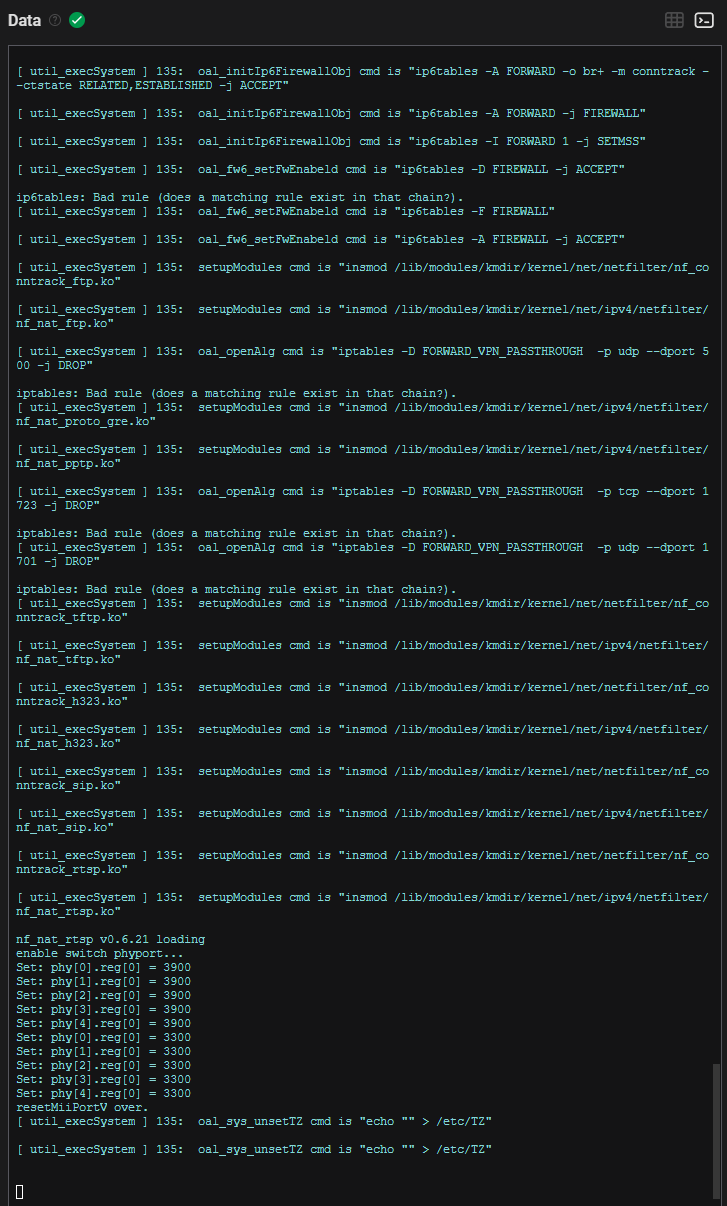Screen dimensions: 727x1206
Task: Switch to the table view icon
Action: [x=675, y=20]
